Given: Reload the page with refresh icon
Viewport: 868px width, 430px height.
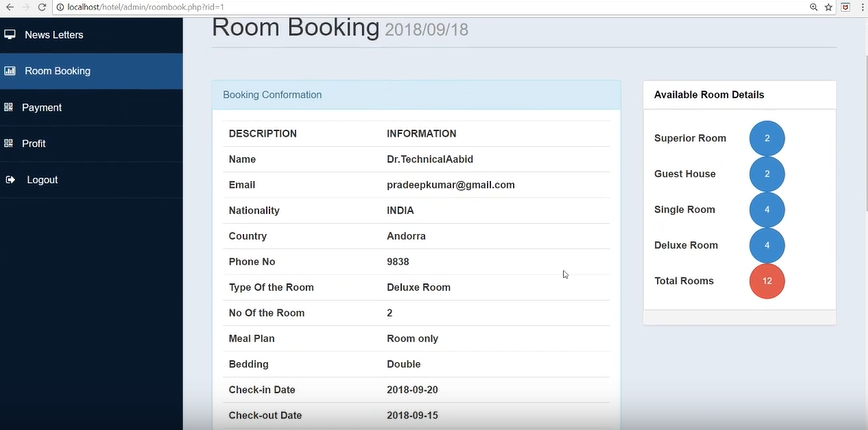Looking at the screenshot, I should click(42, 7).
